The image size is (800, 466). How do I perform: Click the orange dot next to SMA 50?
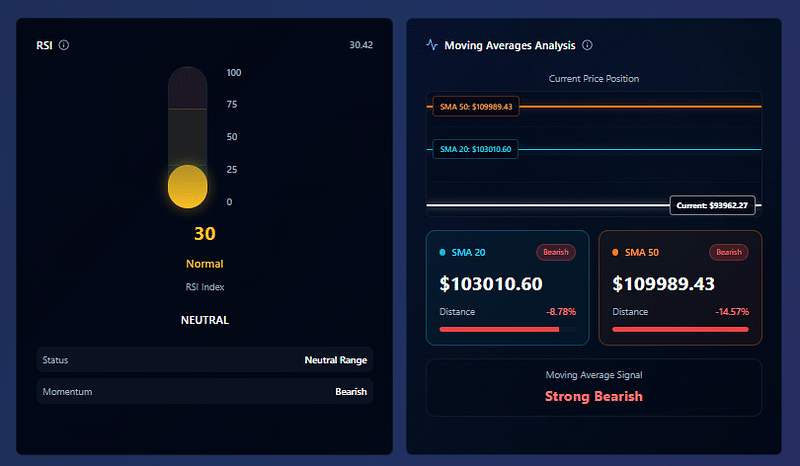coord(615,253)
